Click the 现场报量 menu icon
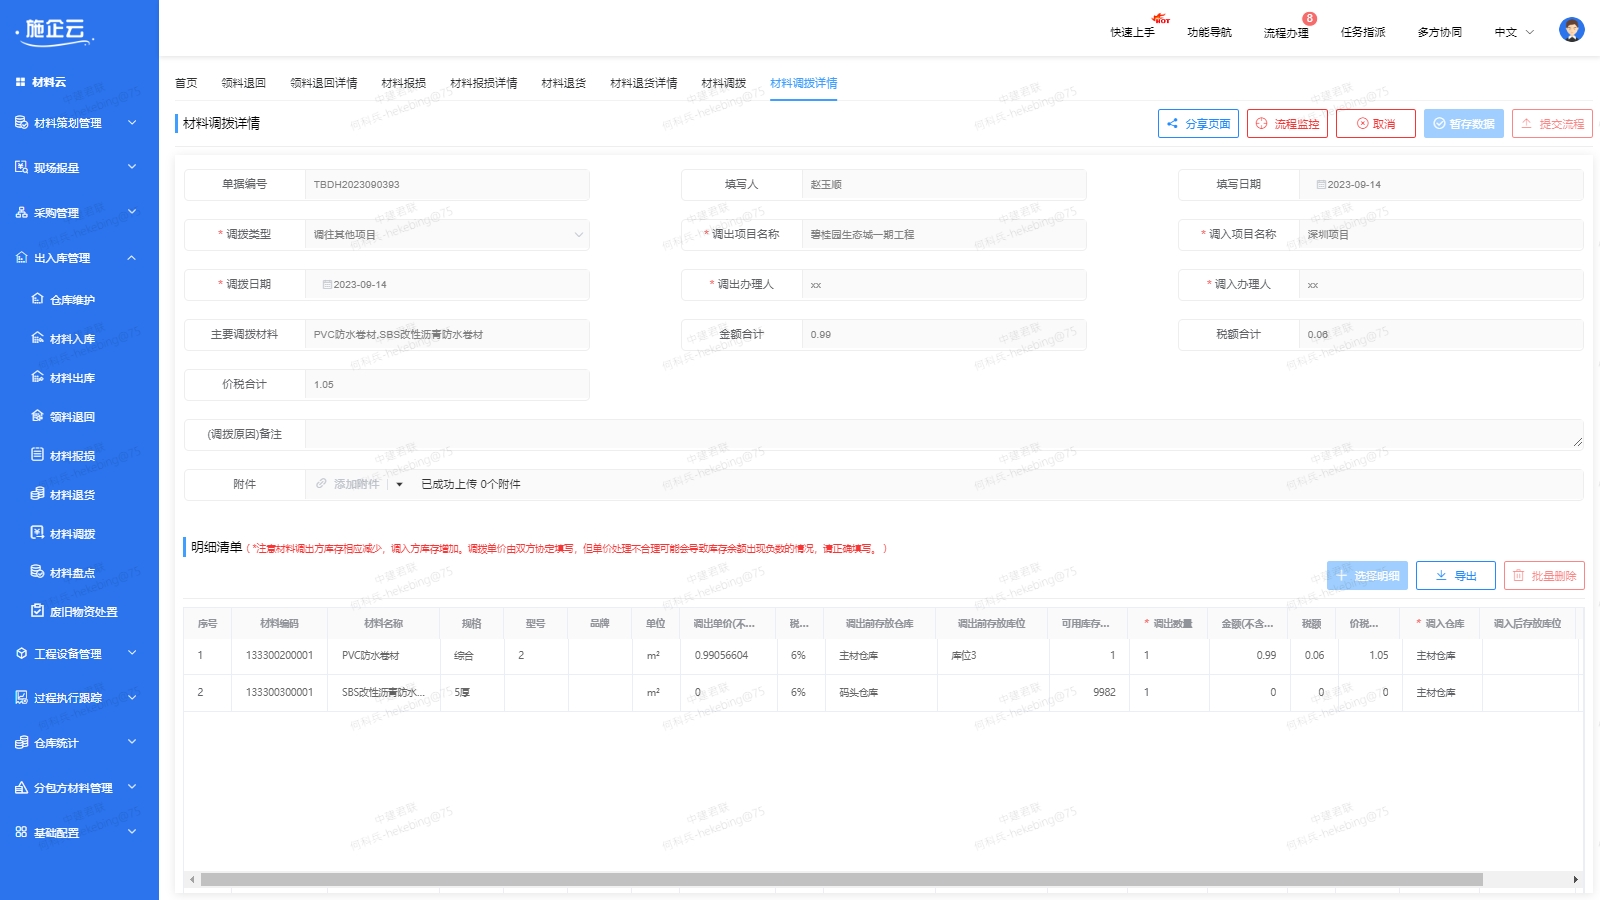 [21, 167]
